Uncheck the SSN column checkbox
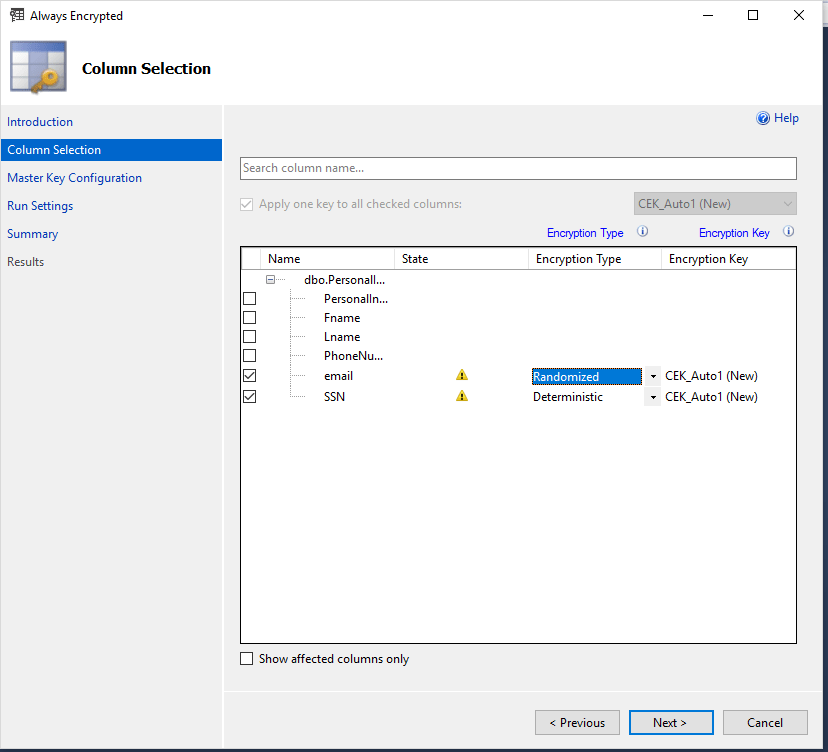 [250, 396]
